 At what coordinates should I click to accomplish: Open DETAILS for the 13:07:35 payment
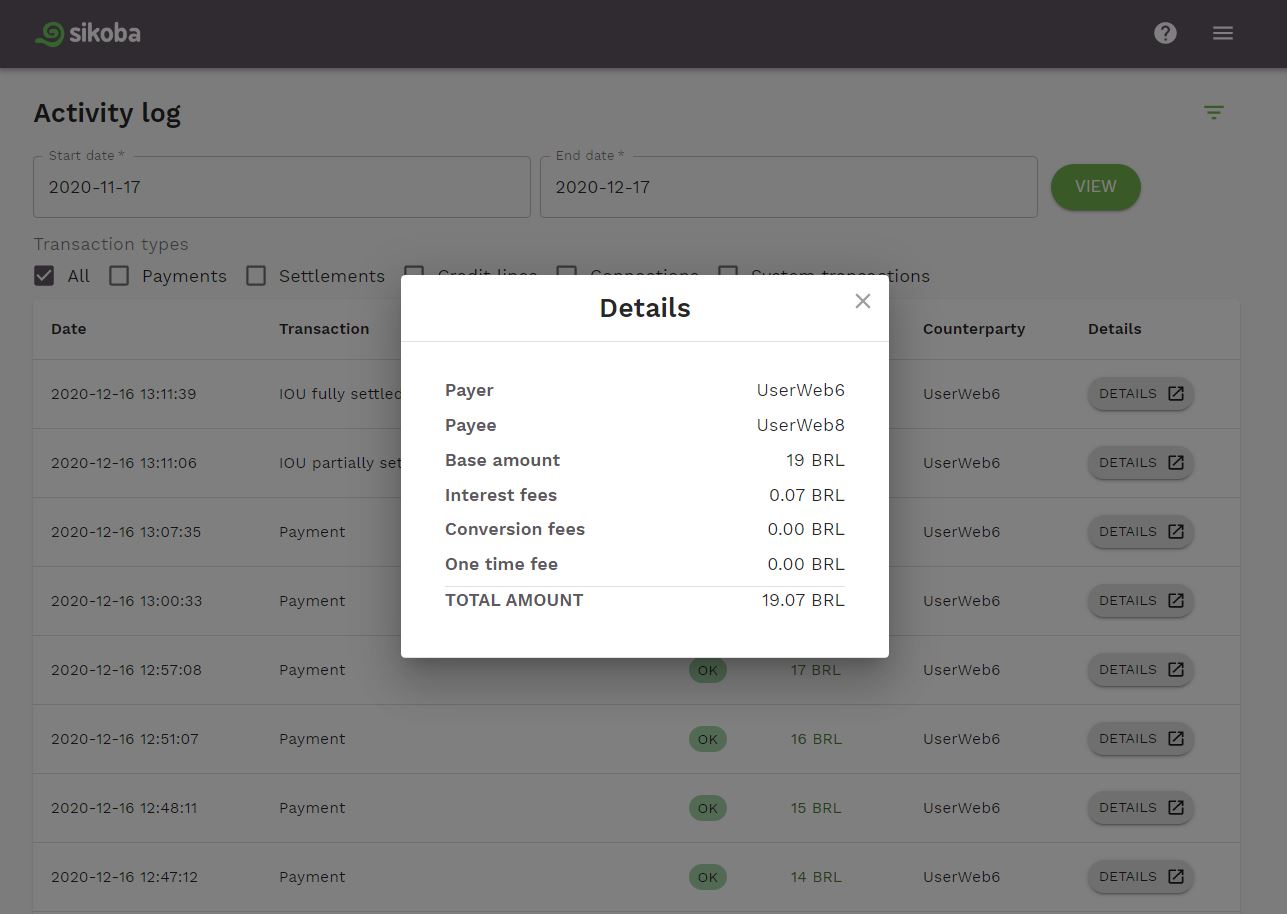pos(1141,532)
